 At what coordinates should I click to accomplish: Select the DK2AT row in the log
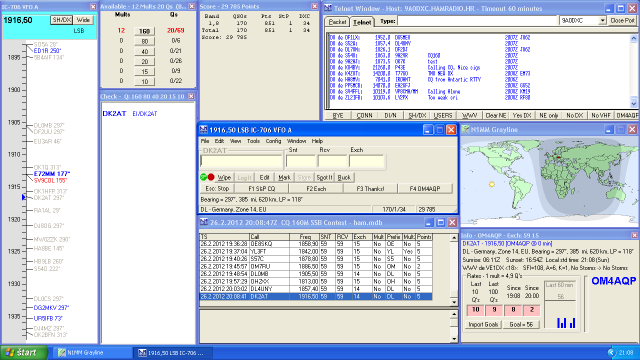click(316, 297)
